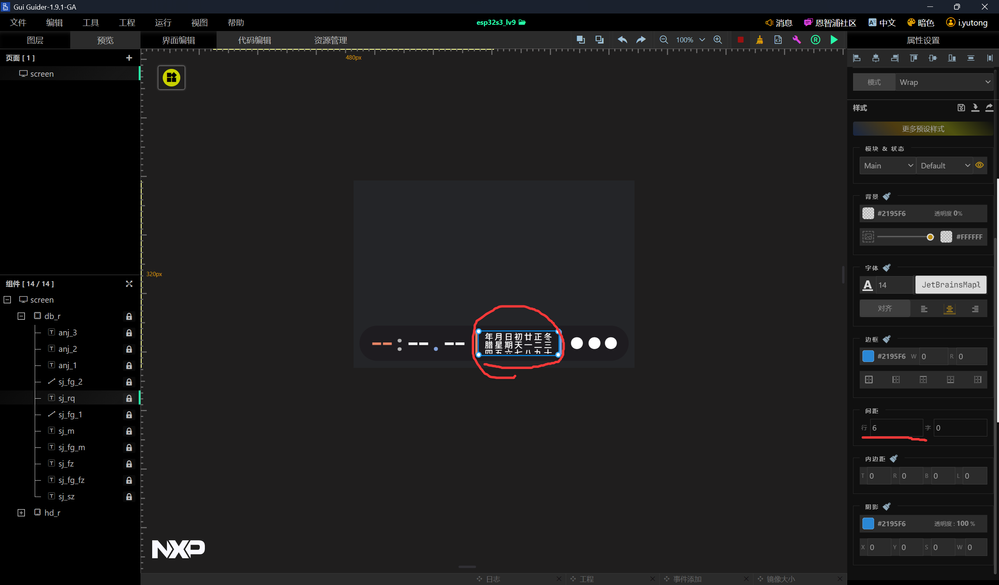This screenshot has height=585, width=999.
Task: Click the brush icon next to 内边距
Action: pos(894,458)
